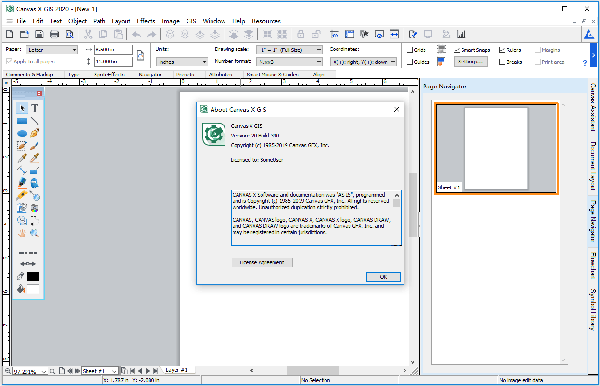
Task: Open the Window menu
Action: pos(214,21)
